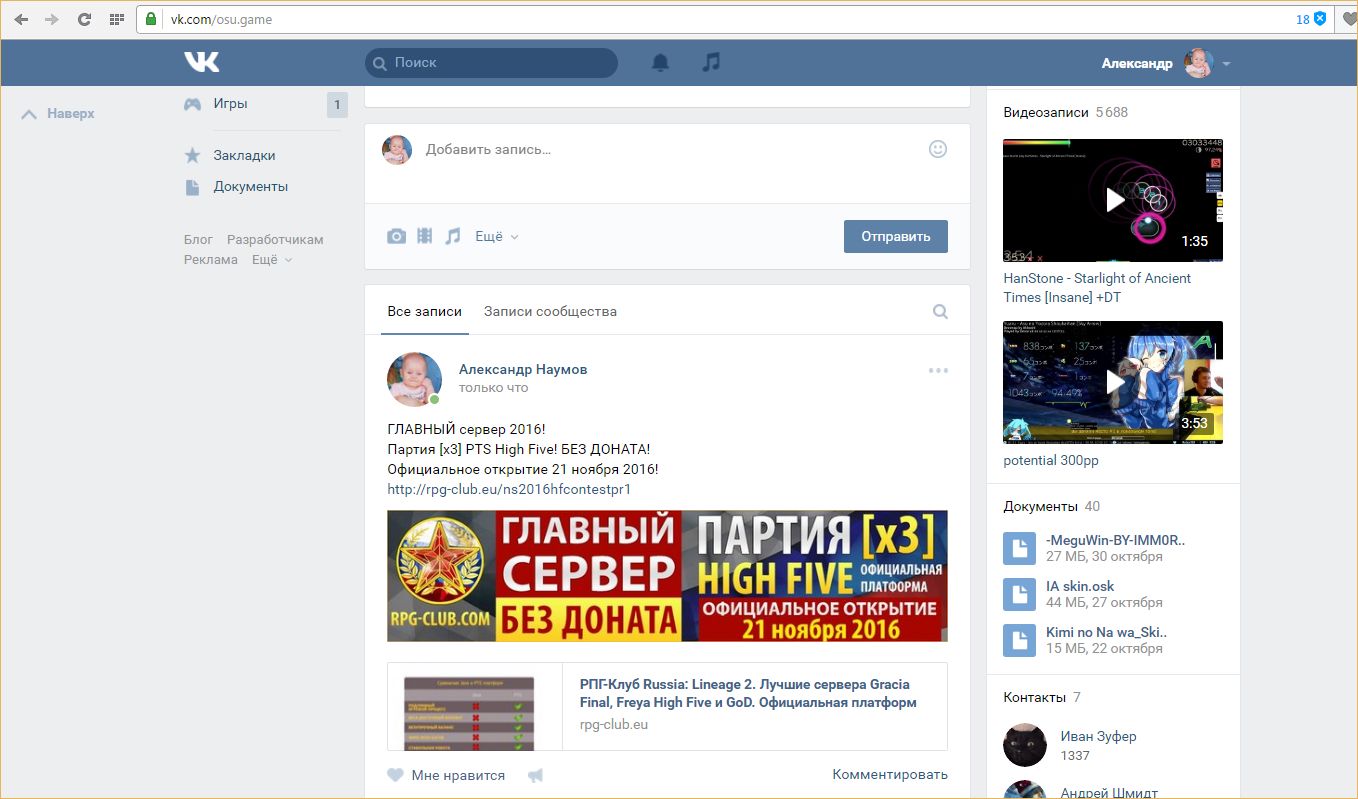Open Закладки in left sidebar
This screenshot has height=799, width=1358.
point(244,155)
